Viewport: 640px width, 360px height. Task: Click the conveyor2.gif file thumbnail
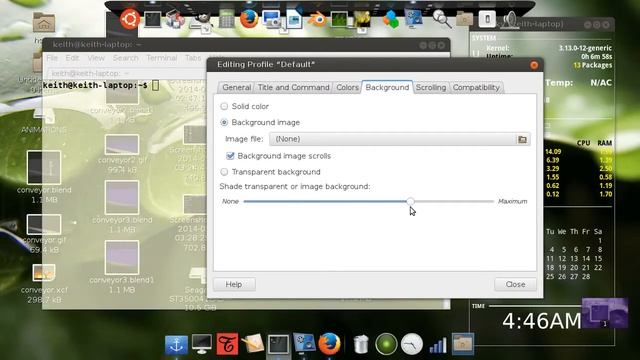[x=122, y=144]
